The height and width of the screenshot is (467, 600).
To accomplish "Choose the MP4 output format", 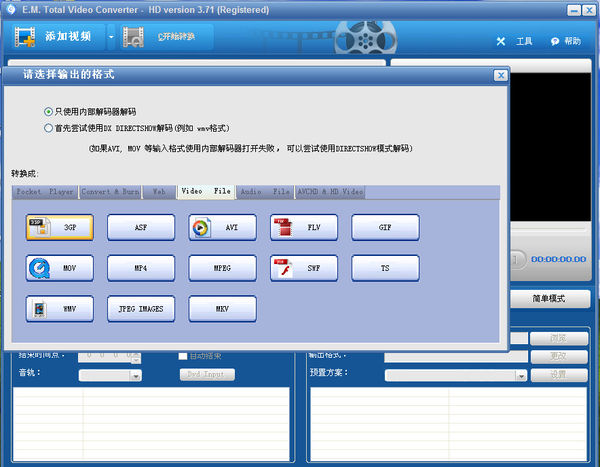I will 141,268.
